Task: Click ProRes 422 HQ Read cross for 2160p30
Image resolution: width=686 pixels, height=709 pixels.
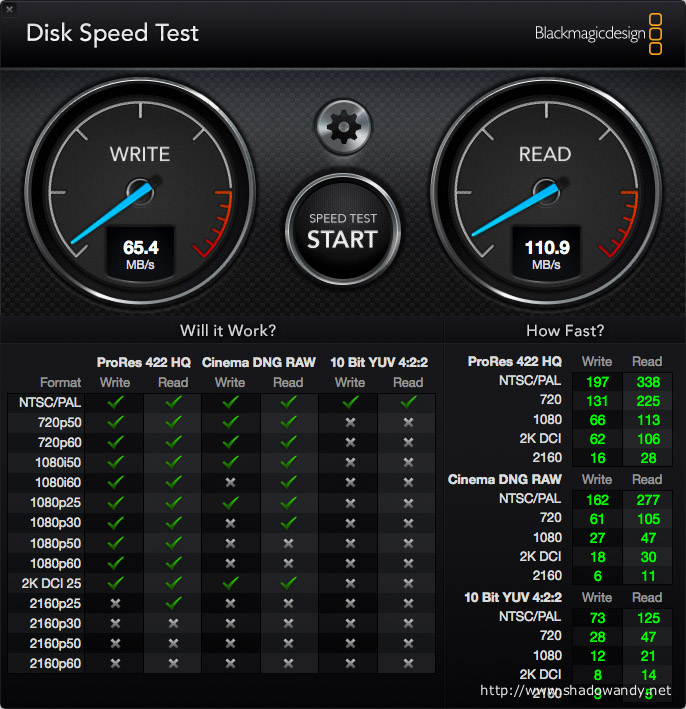Action: click(173, 623)
